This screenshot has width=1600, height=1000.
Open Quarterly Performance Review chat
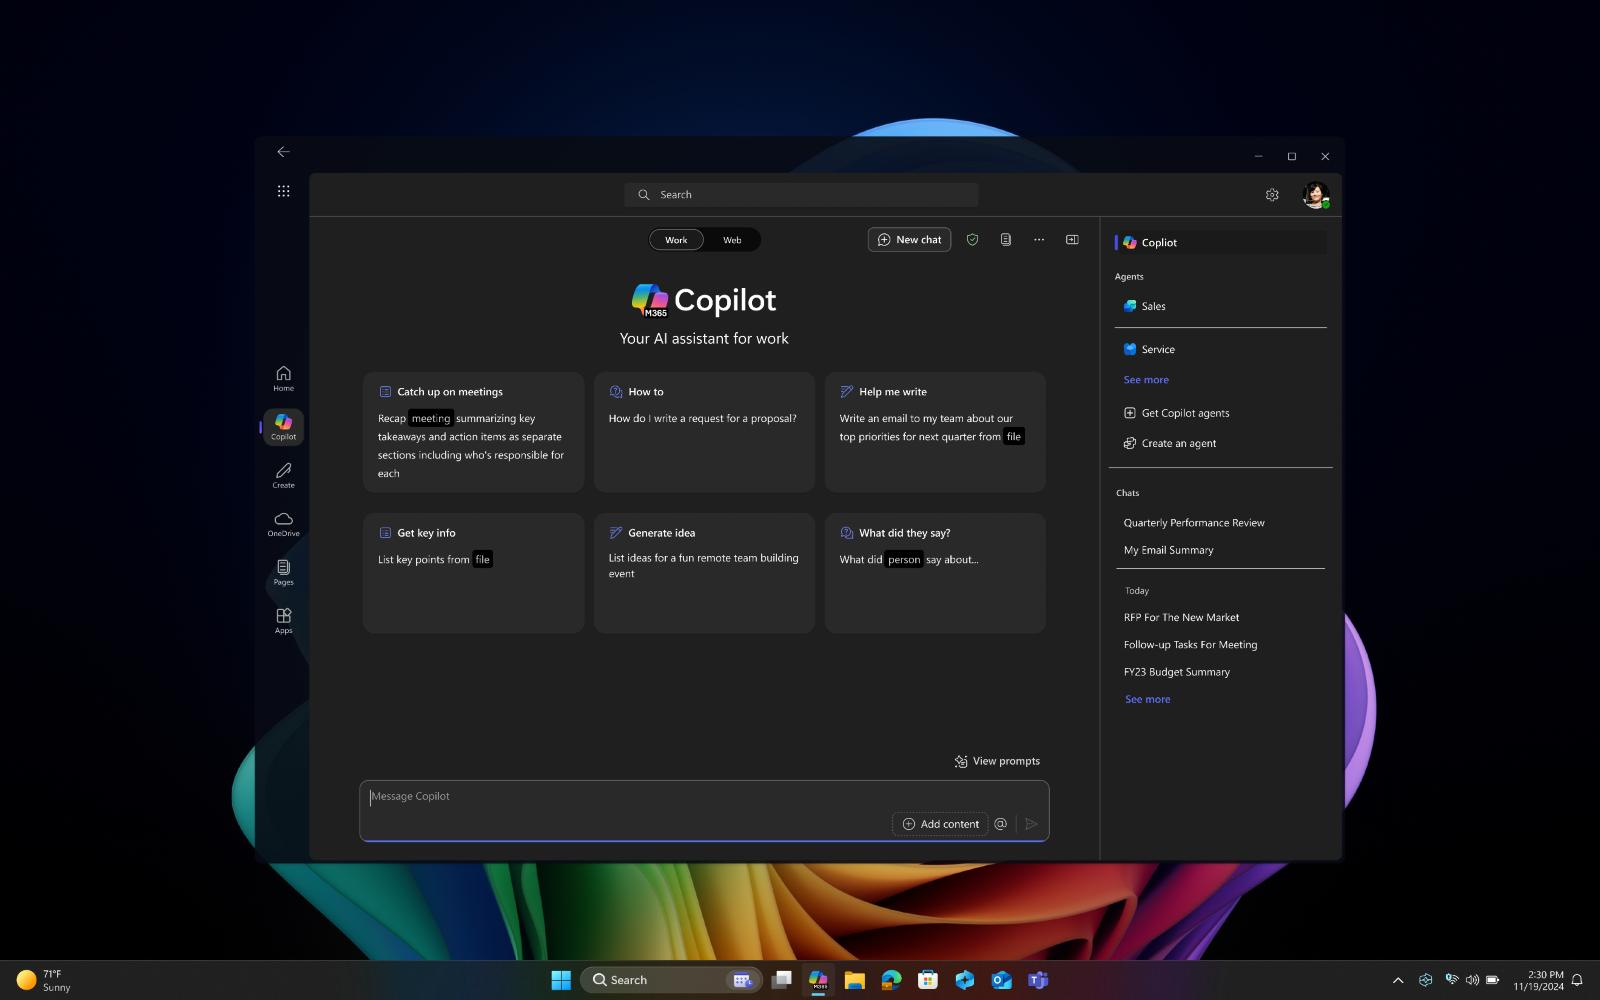click(1194, 523)
